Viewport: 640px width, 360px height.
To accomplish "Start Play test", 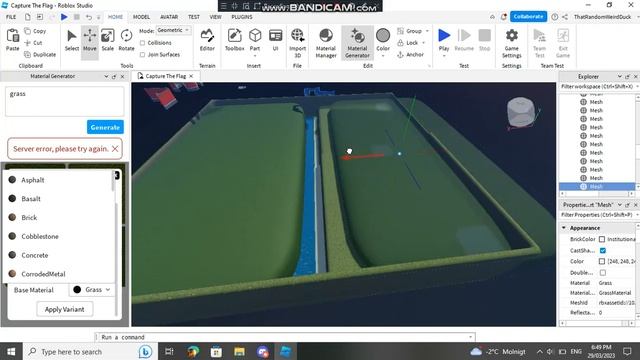I will pyautogui.click(x=444, y=36).
